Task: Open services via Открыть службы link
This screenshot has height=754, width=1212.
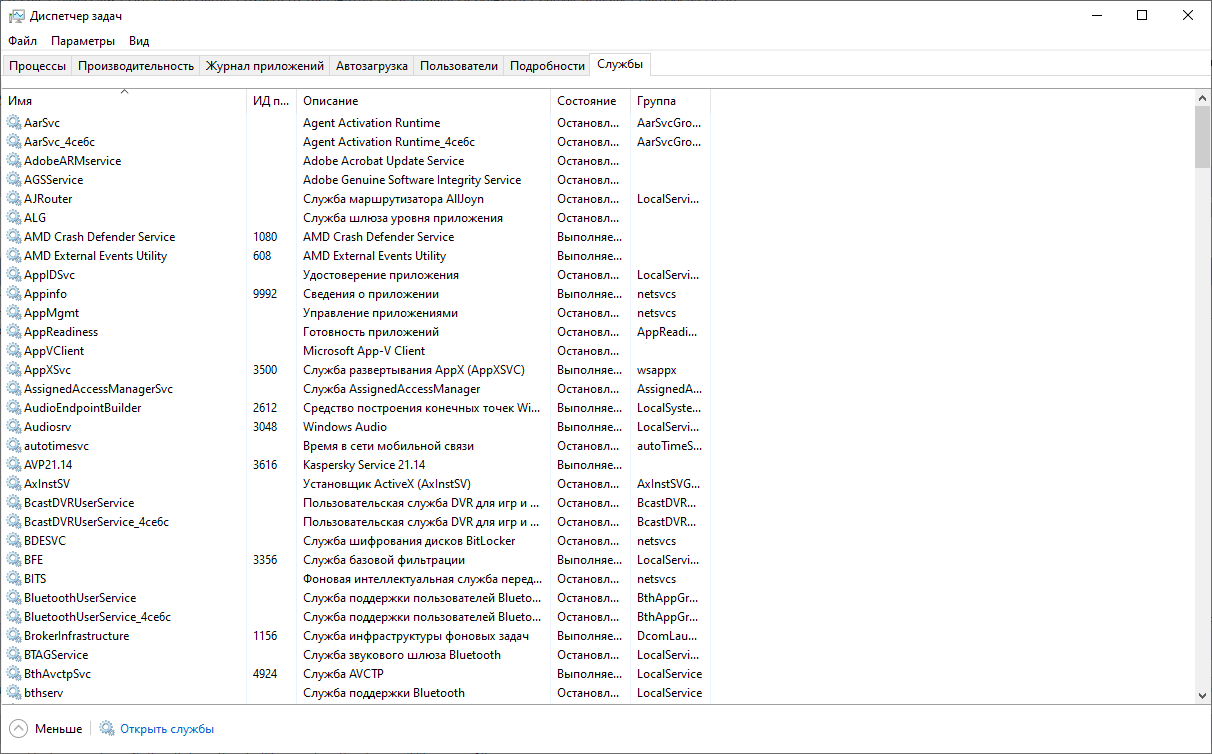Action: pyautogui.click(x=167, y=729)
